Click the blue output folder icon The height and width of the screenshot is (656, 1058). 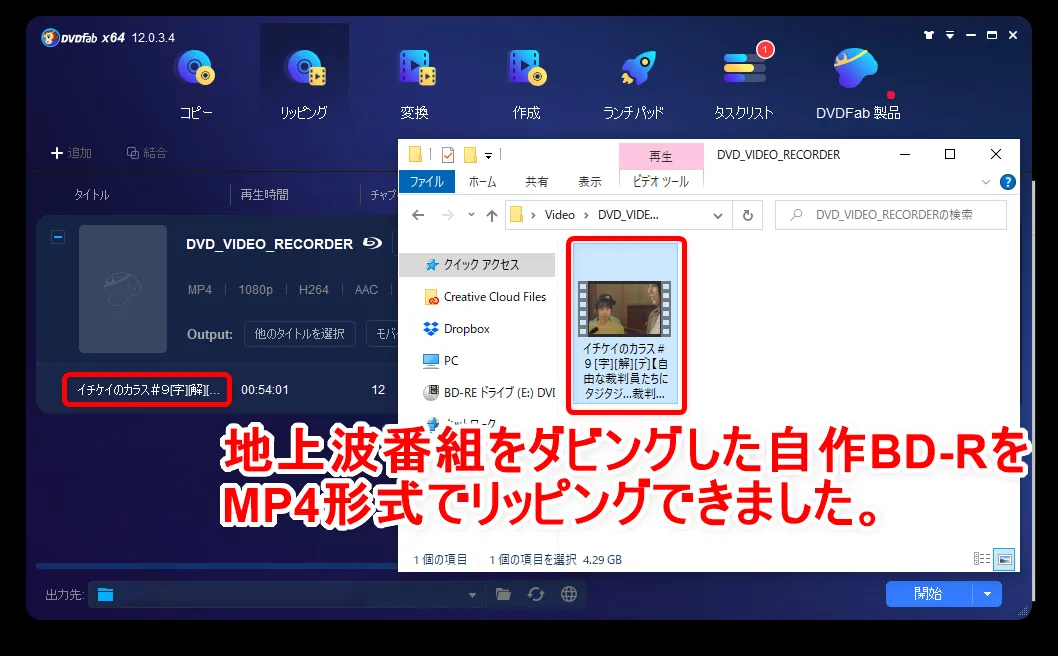[105, 595]
